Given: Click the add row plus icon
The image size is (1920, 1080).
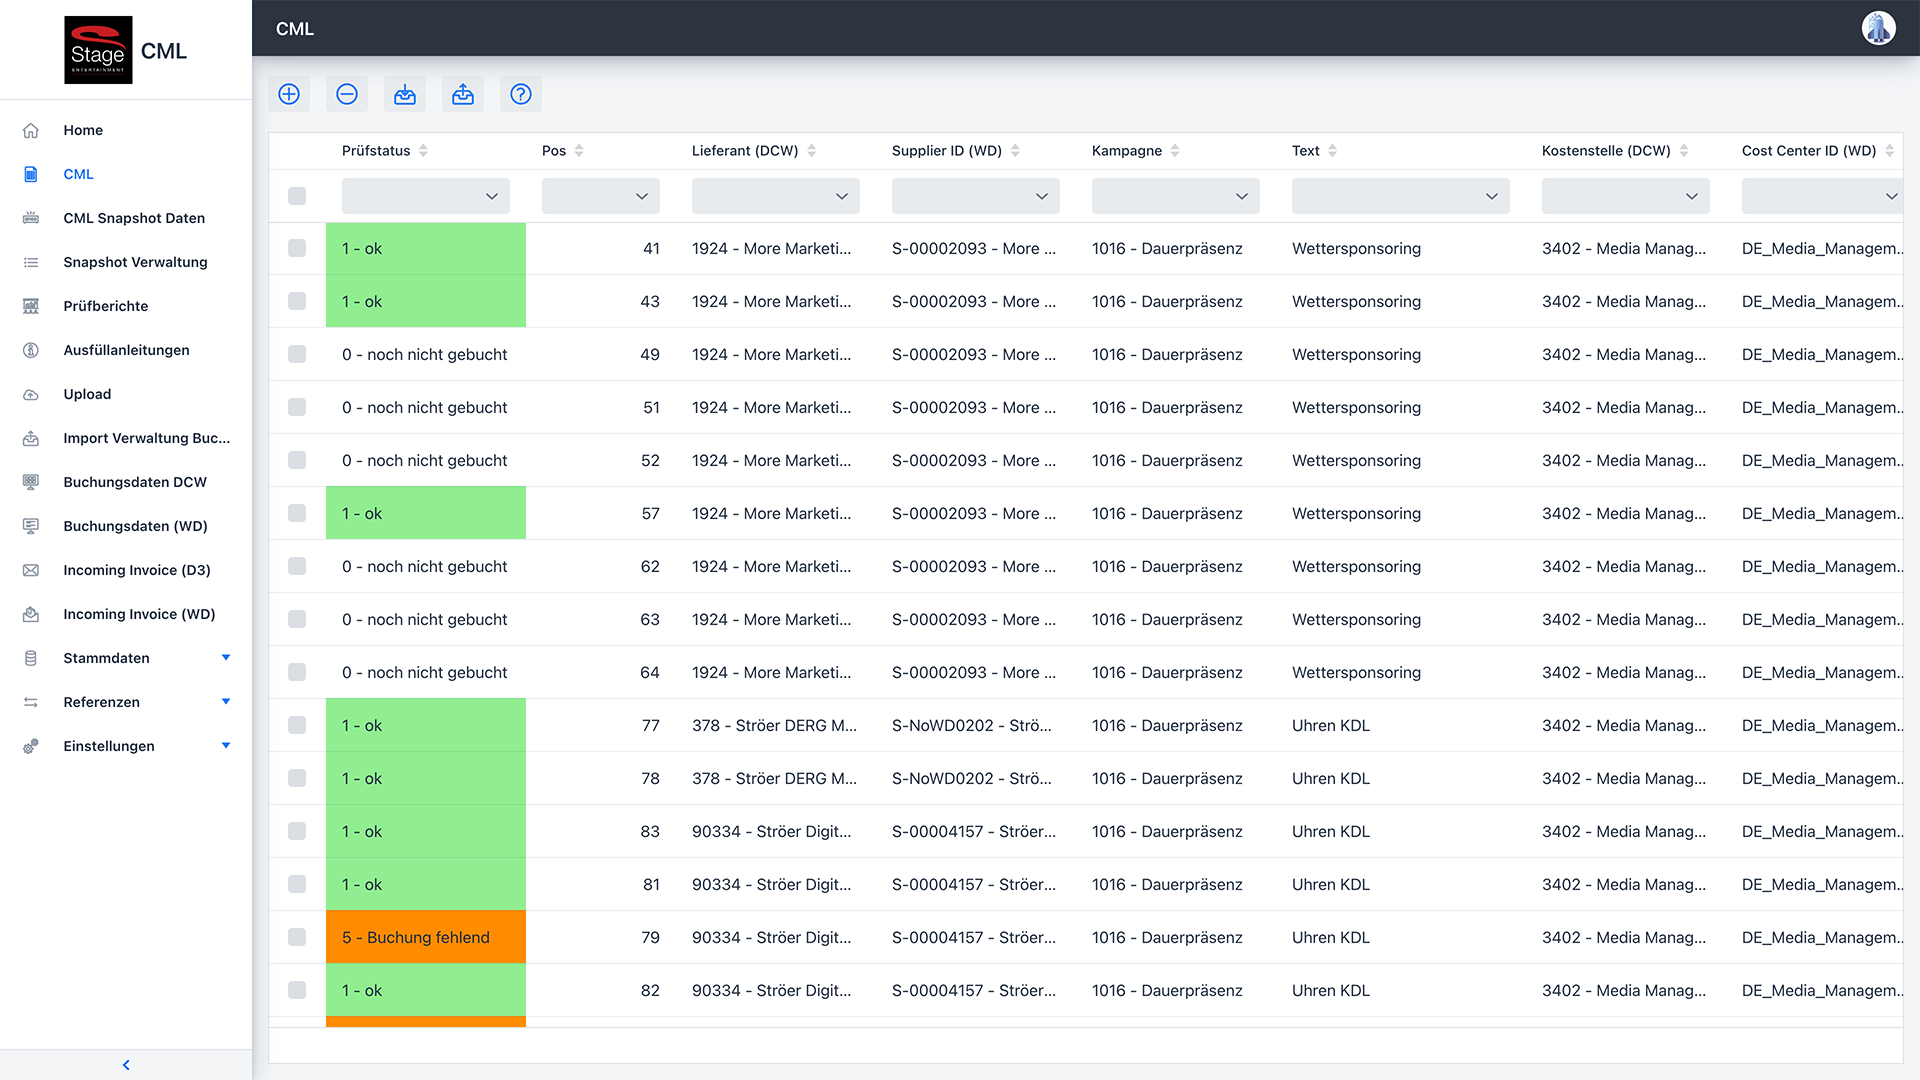Looking at the screenshot, I should [x=289, y=94].
